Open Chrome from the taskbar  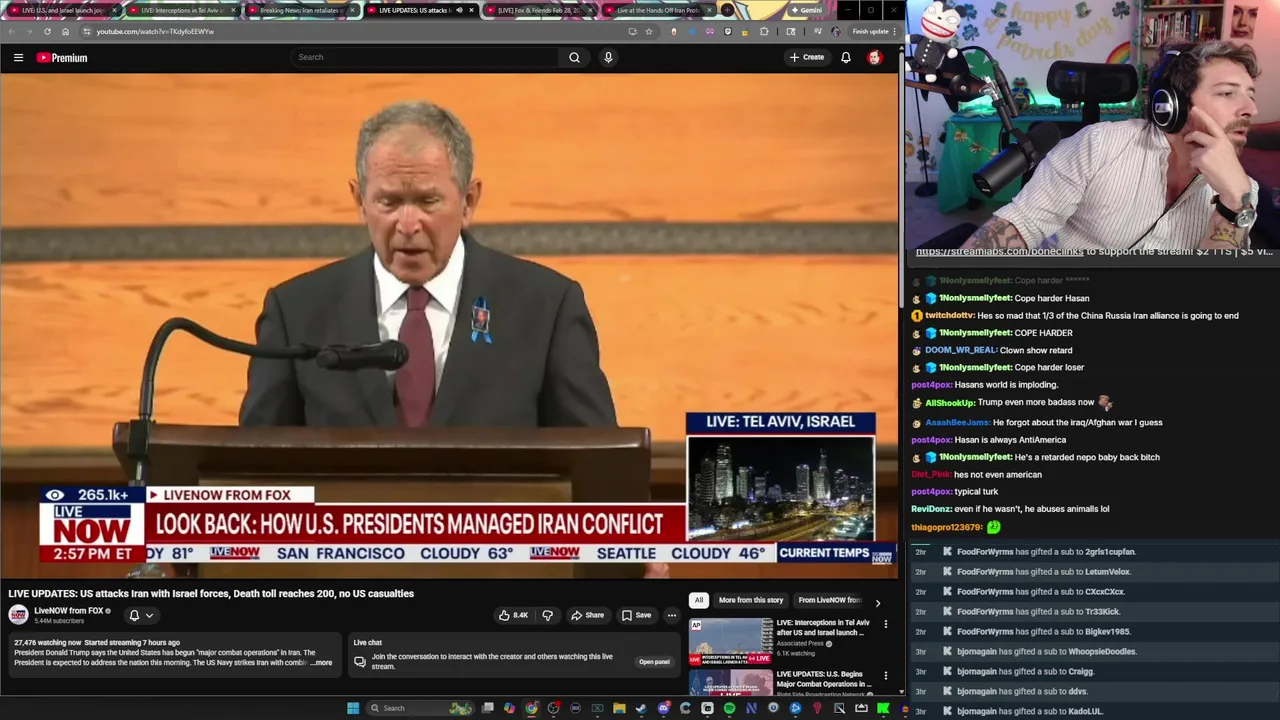531,708
